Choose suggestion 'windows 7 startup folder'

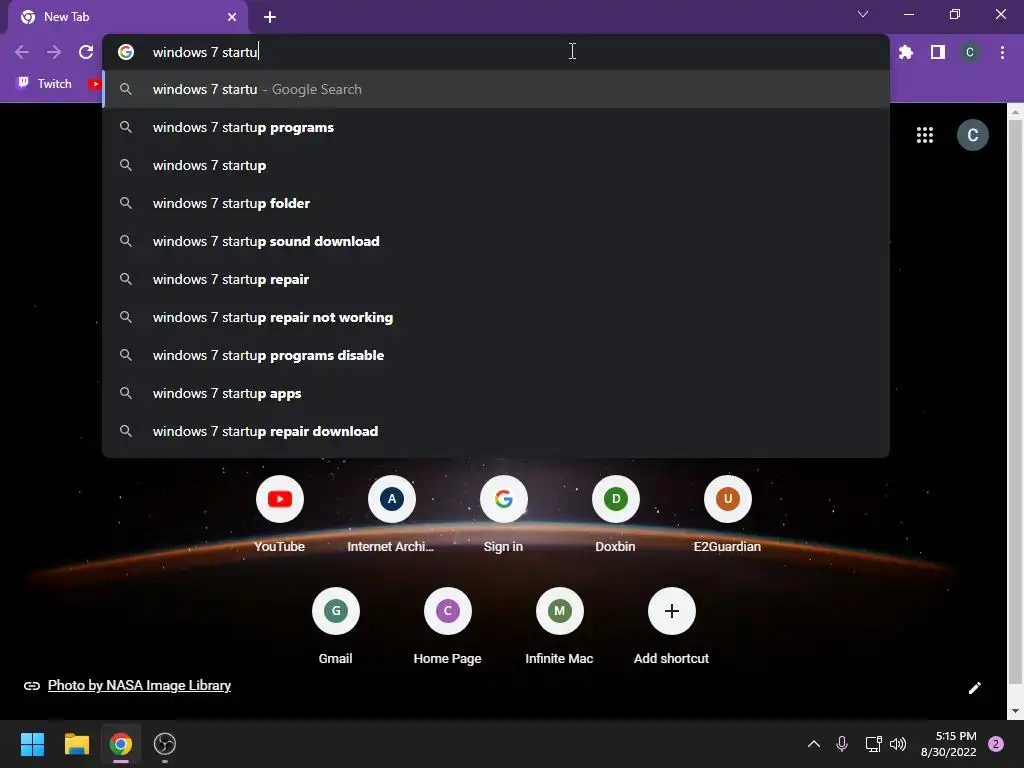pyautogui.click(x=496, y=203)
